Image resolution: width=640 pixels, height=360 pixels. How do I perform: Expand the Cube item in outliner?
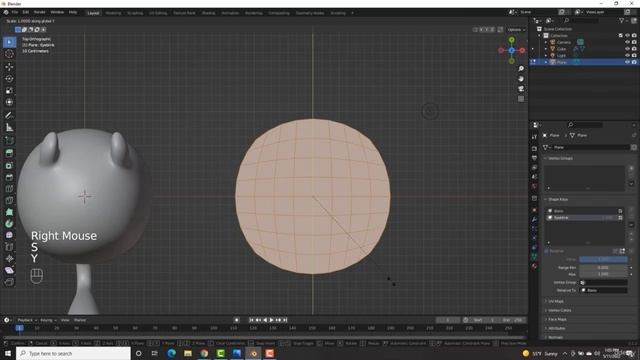[x=546, y=49]
